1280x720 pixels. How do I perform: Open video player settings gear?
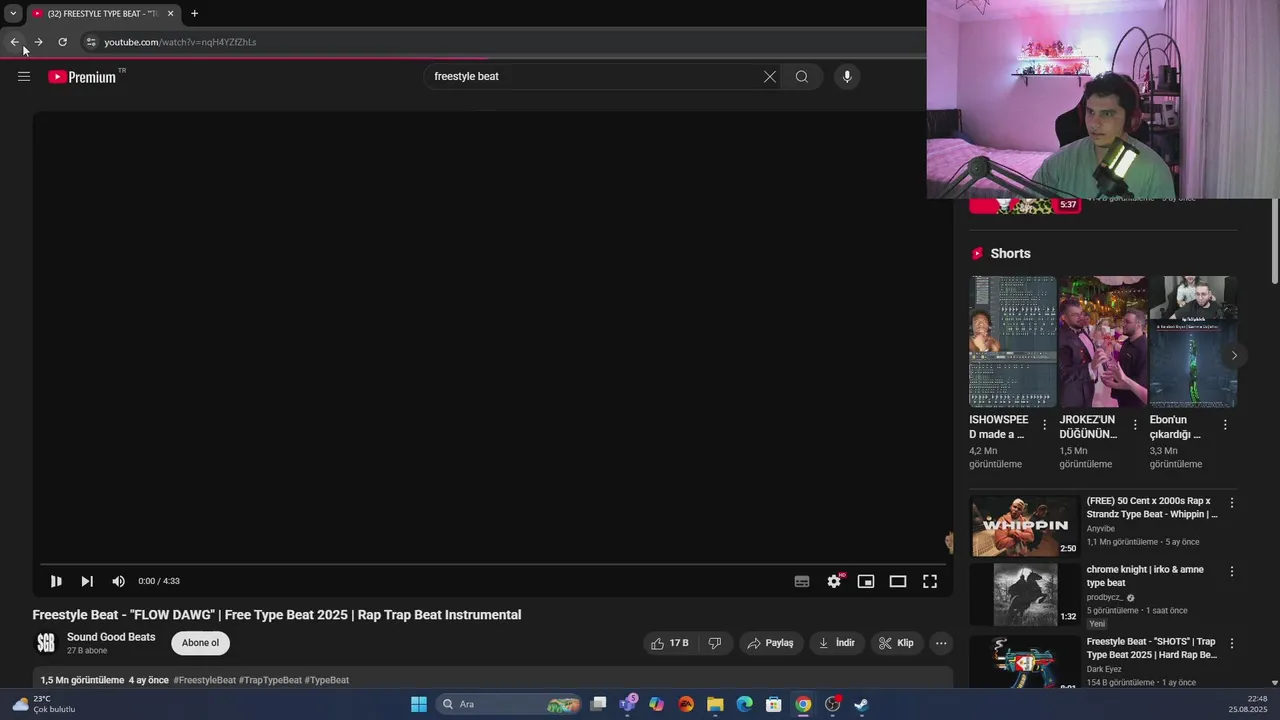point(834,581)
